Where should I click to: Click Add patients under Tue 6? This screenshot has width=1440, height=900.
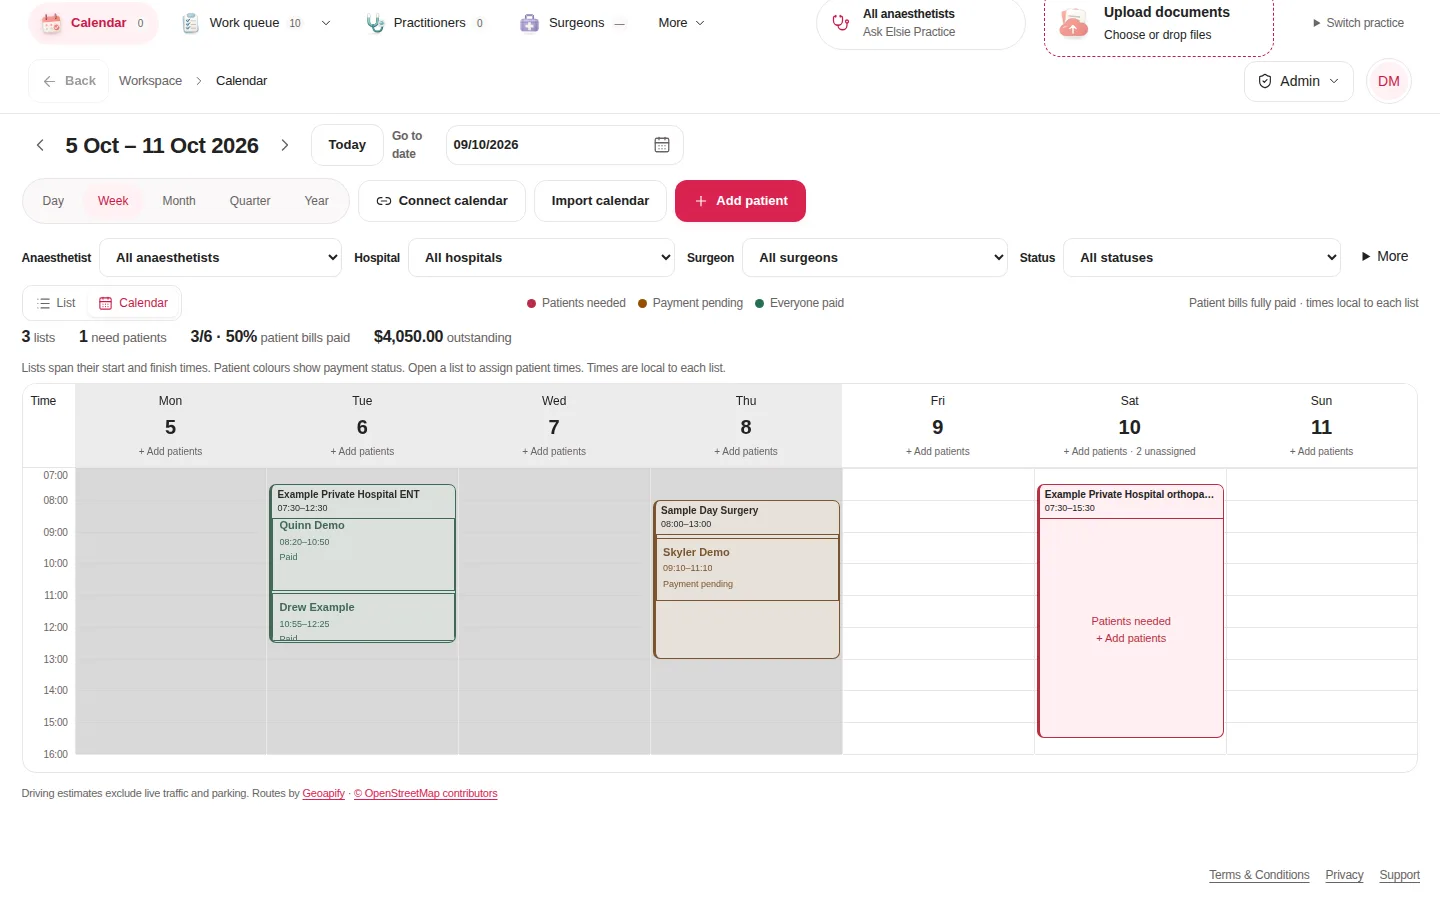[362, 452]
